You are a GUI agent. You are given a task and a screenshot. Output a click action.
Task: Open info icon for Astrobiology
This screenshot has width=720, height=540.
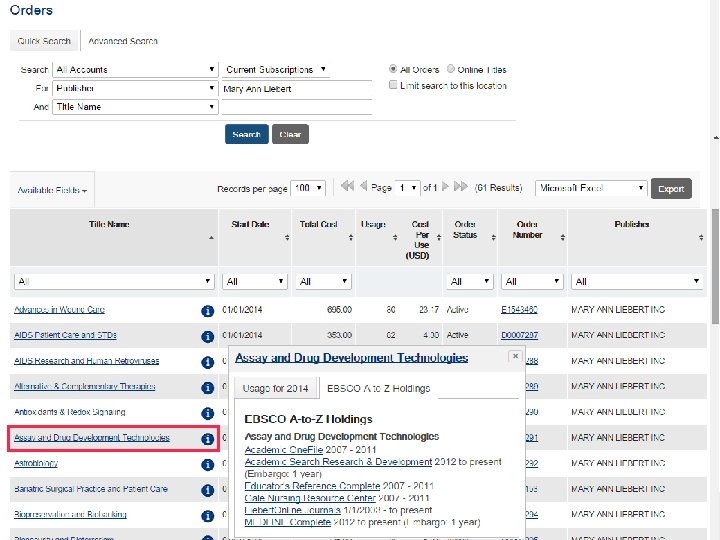pyautogui.click(x=208, y=465)
